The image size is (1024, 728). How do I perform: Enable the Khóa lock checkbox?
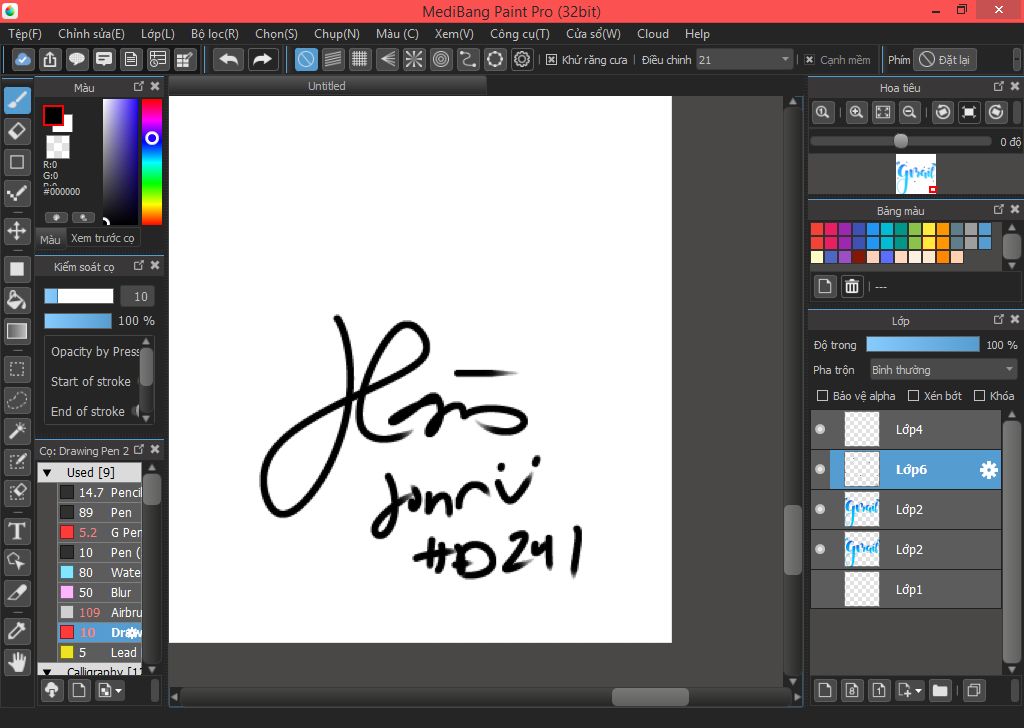coord(979,396)
